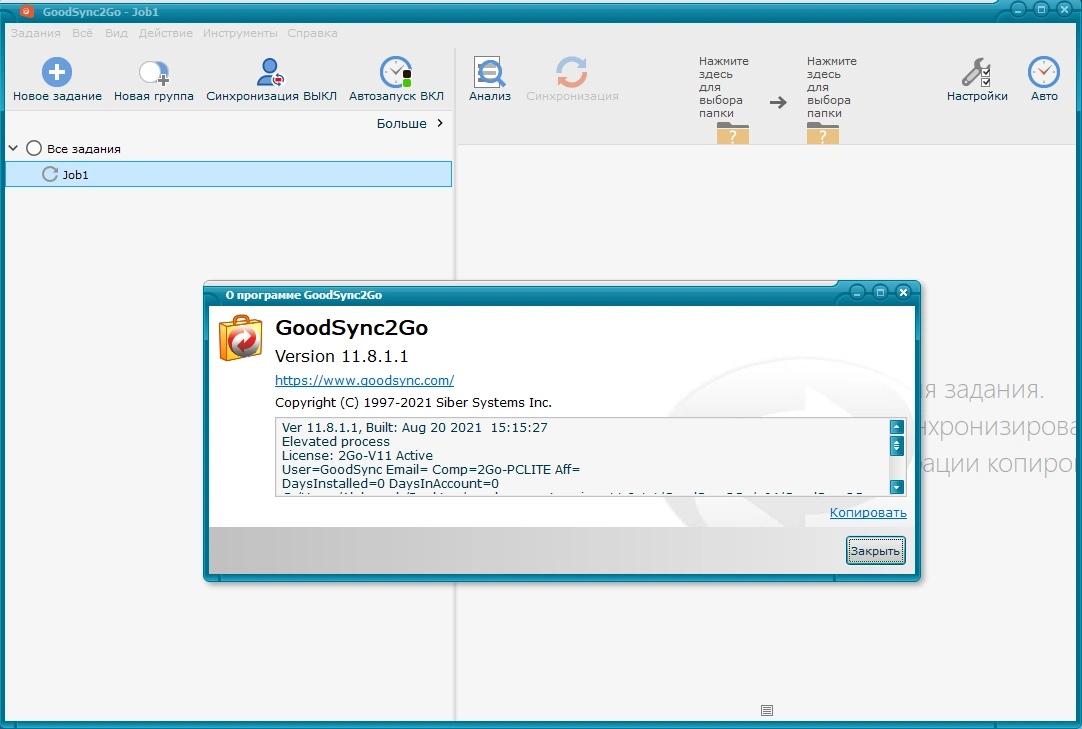This screenshot has height=729, width=1082.
Task: Open the Авто scheduling options
Action: coord(1043,79)
